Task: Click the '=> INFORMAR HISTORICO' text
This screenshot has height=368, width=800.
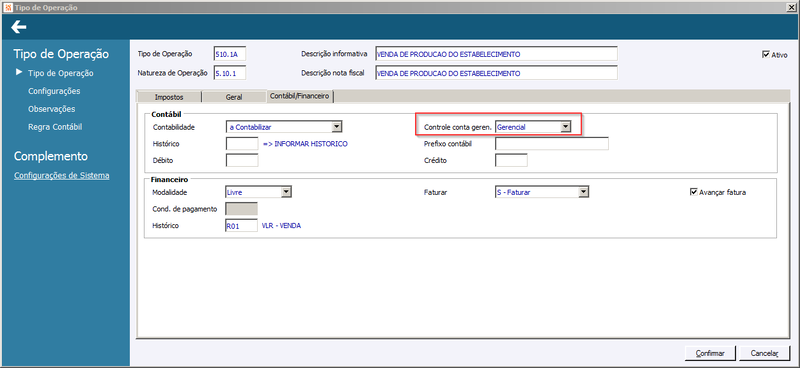Action: point(305,144)
